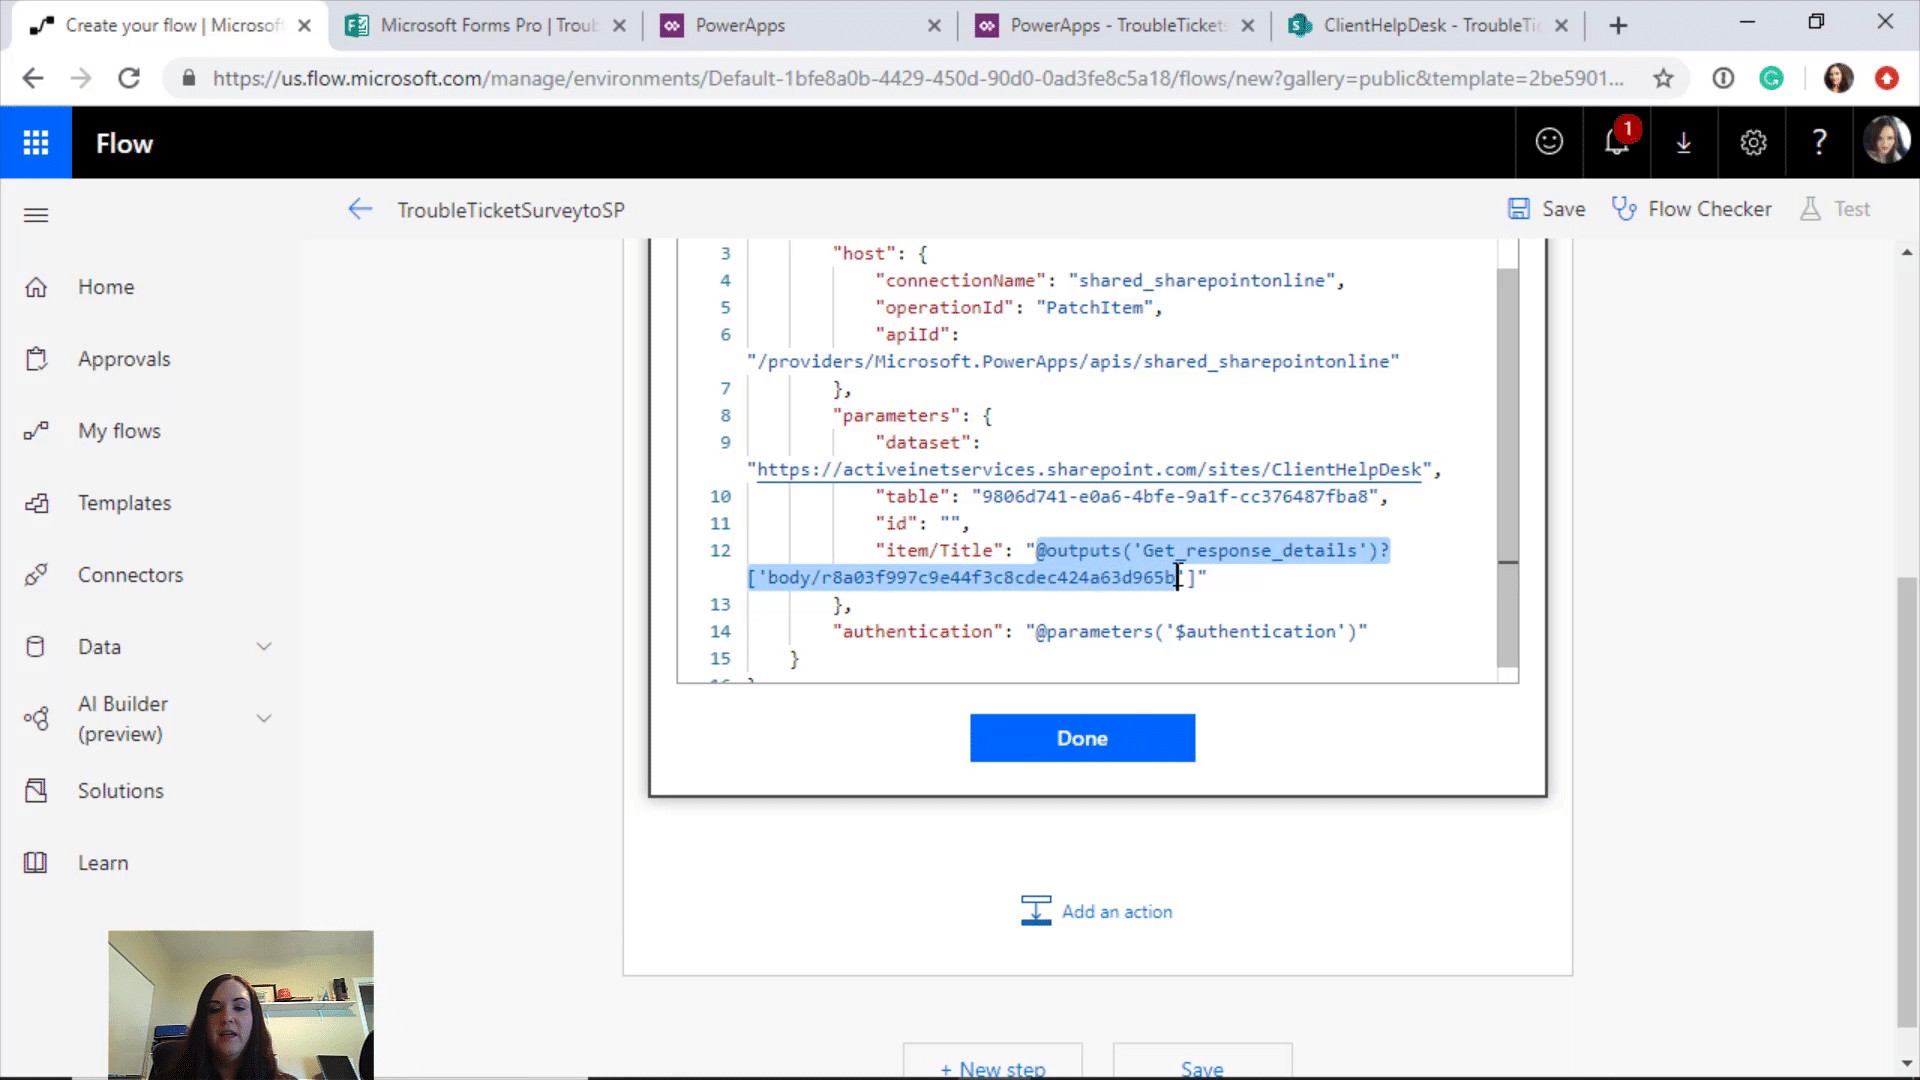Switch to PowerApps - TroubleTicket tab

pos(1114,25)
